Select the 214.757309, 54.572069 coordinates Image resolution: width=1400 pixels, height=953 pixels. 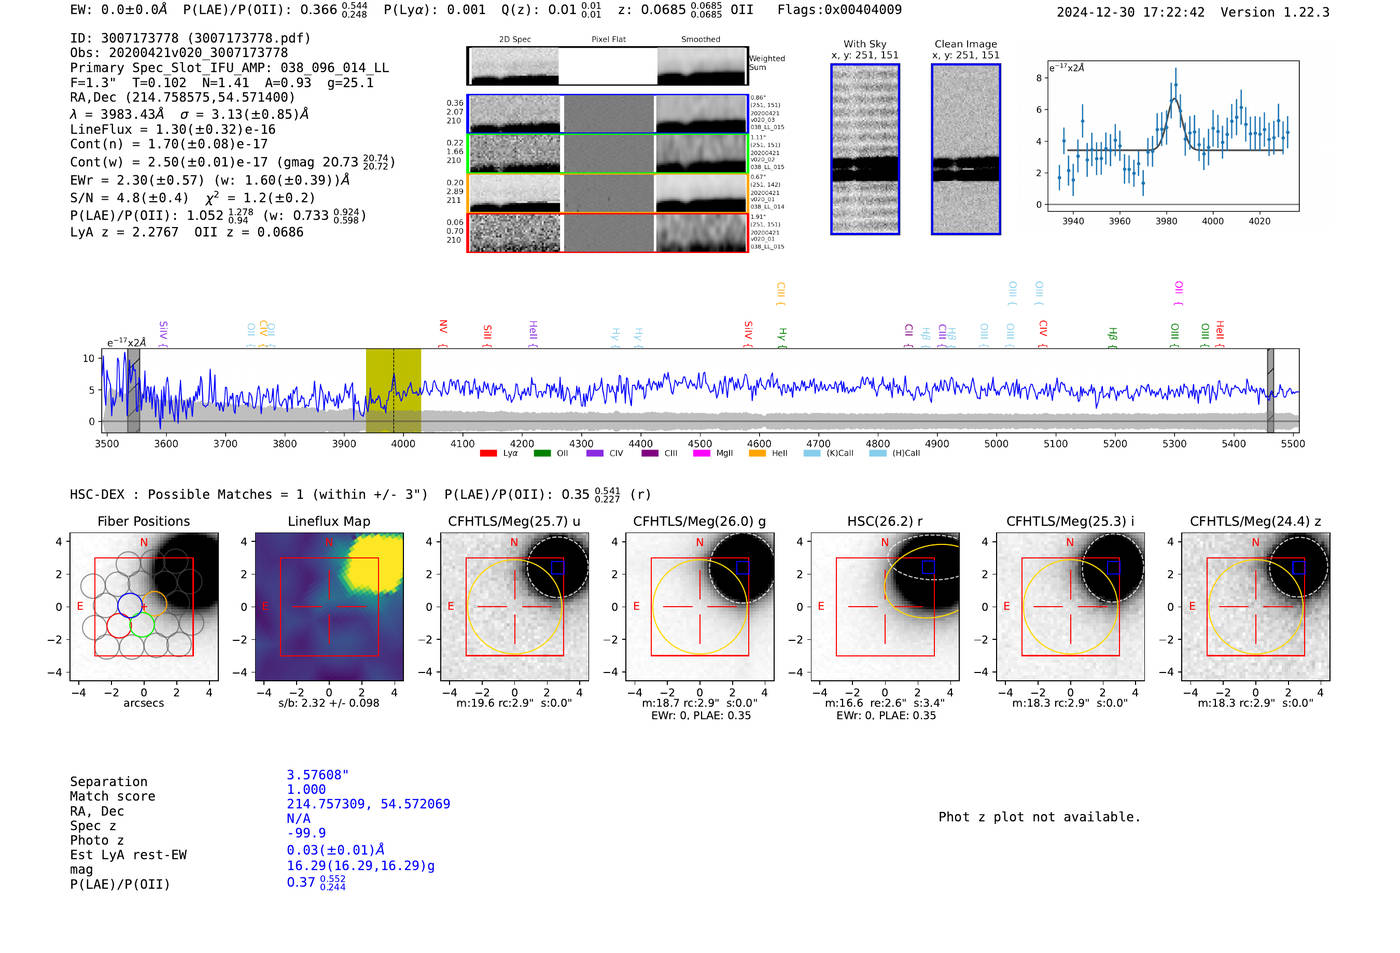368,804
